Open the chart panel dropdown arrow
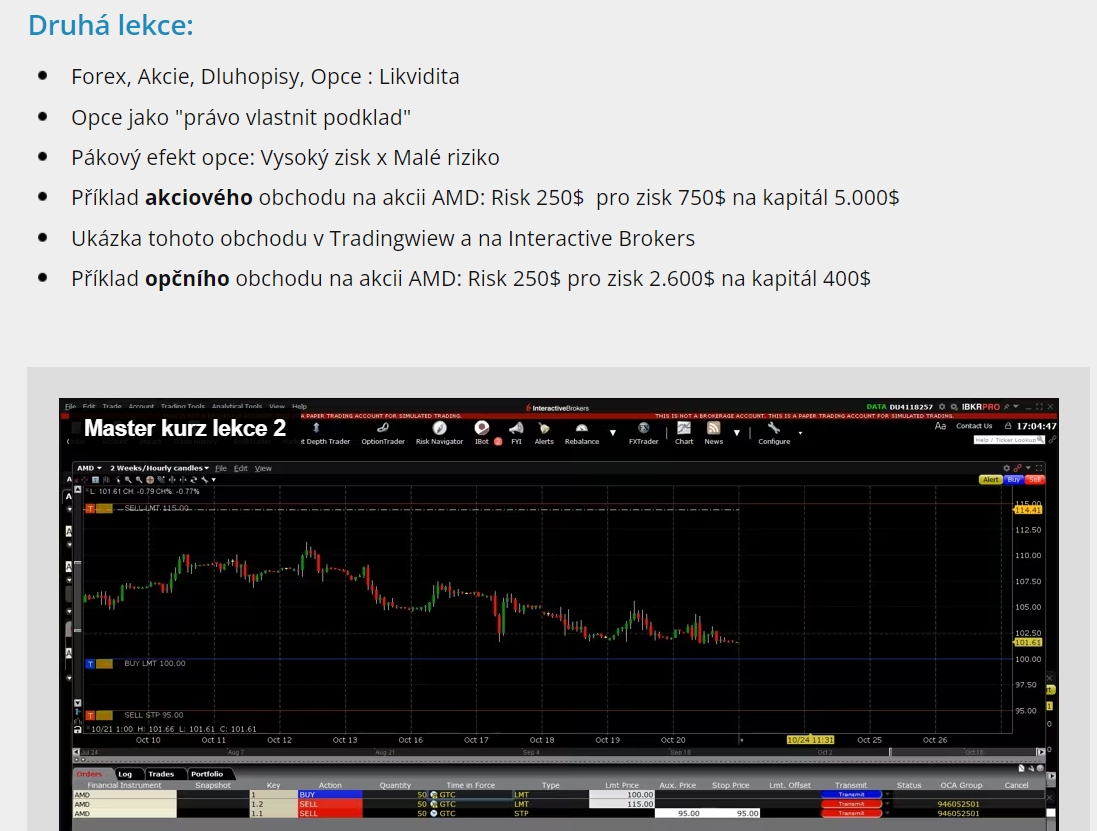 [x=1028, y=468]
